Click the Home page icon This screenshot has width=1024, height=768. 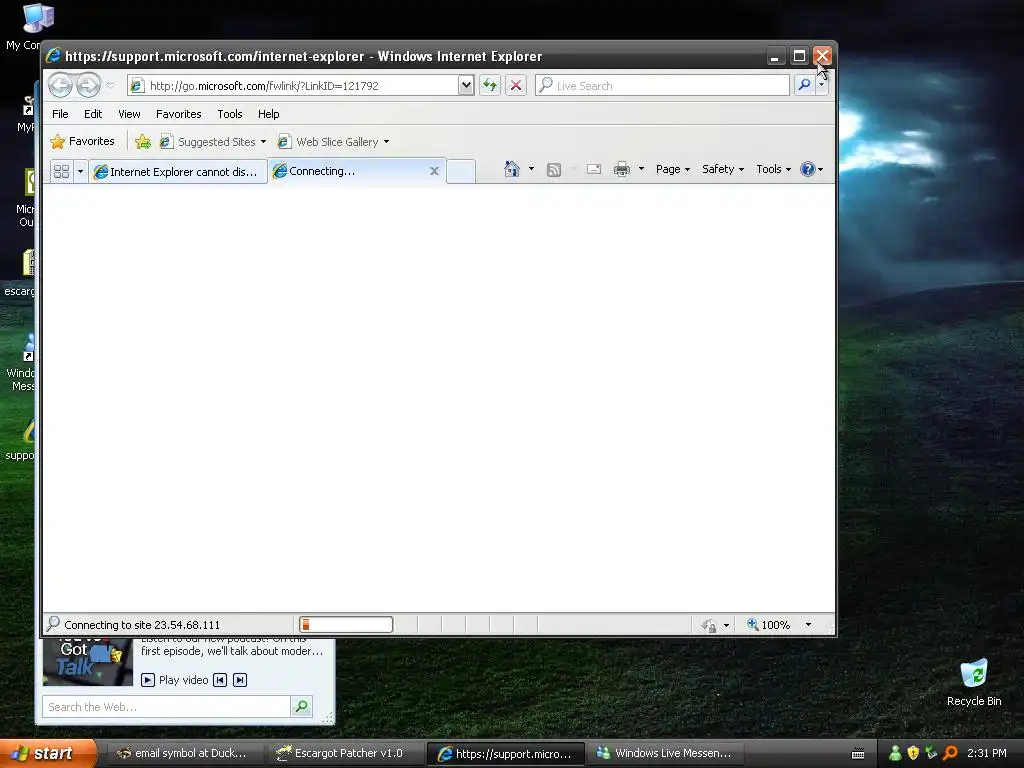pos(511,169)
